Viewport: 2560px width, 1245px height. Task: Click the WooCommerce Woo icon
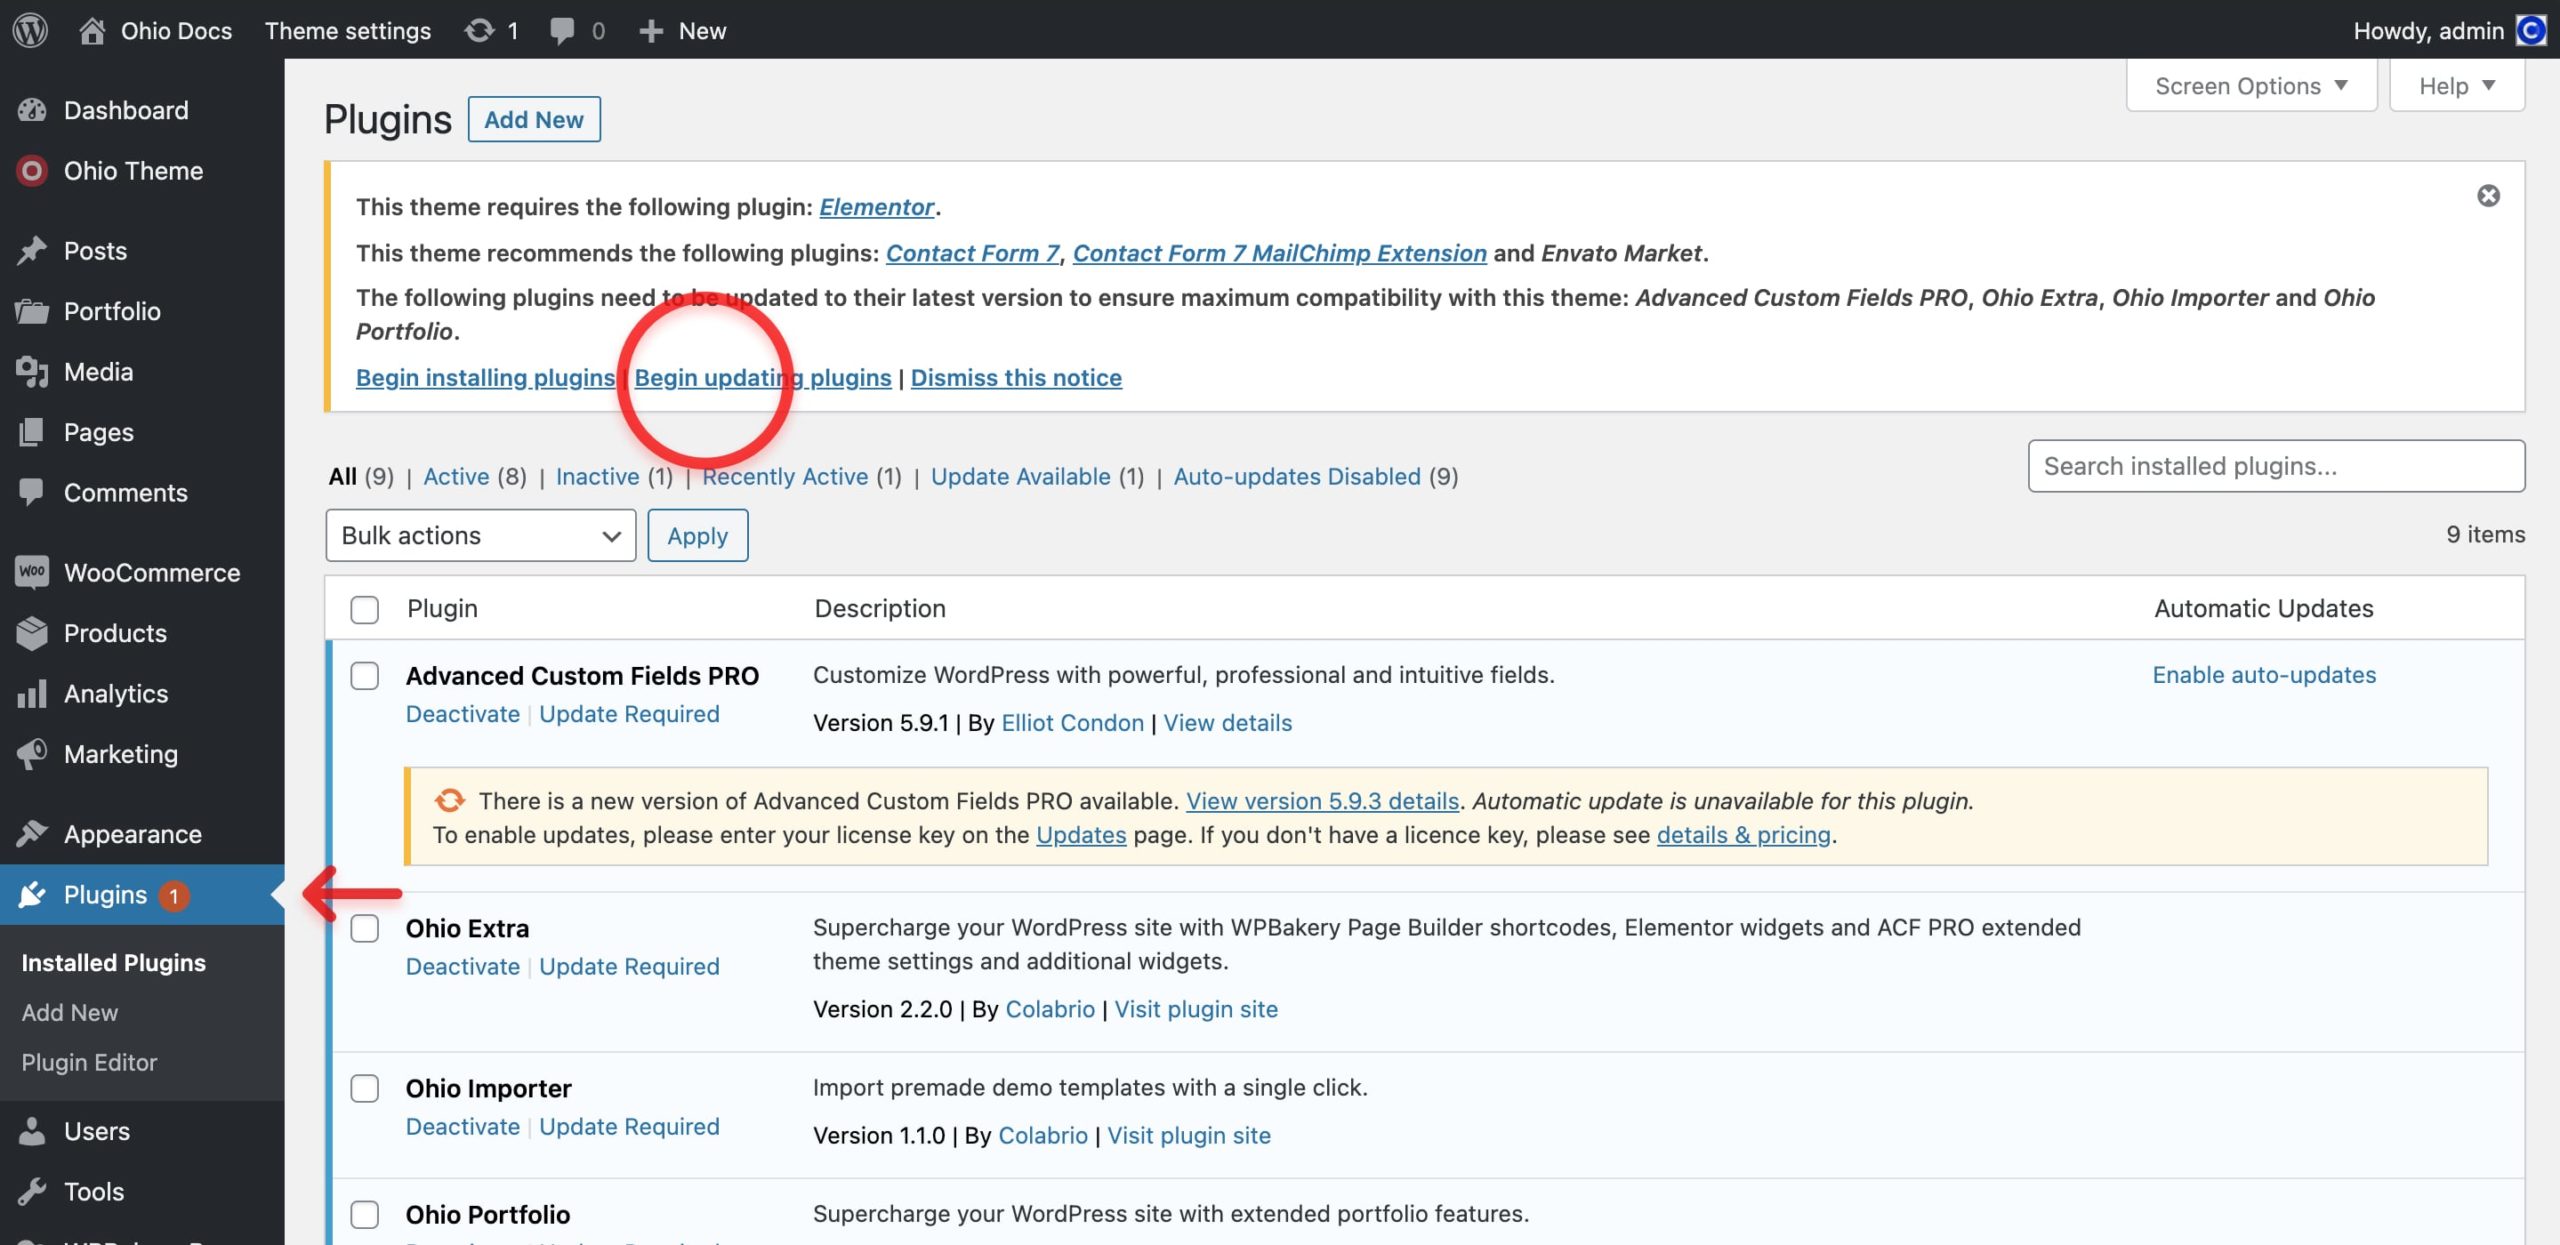[x=32, y=572]
